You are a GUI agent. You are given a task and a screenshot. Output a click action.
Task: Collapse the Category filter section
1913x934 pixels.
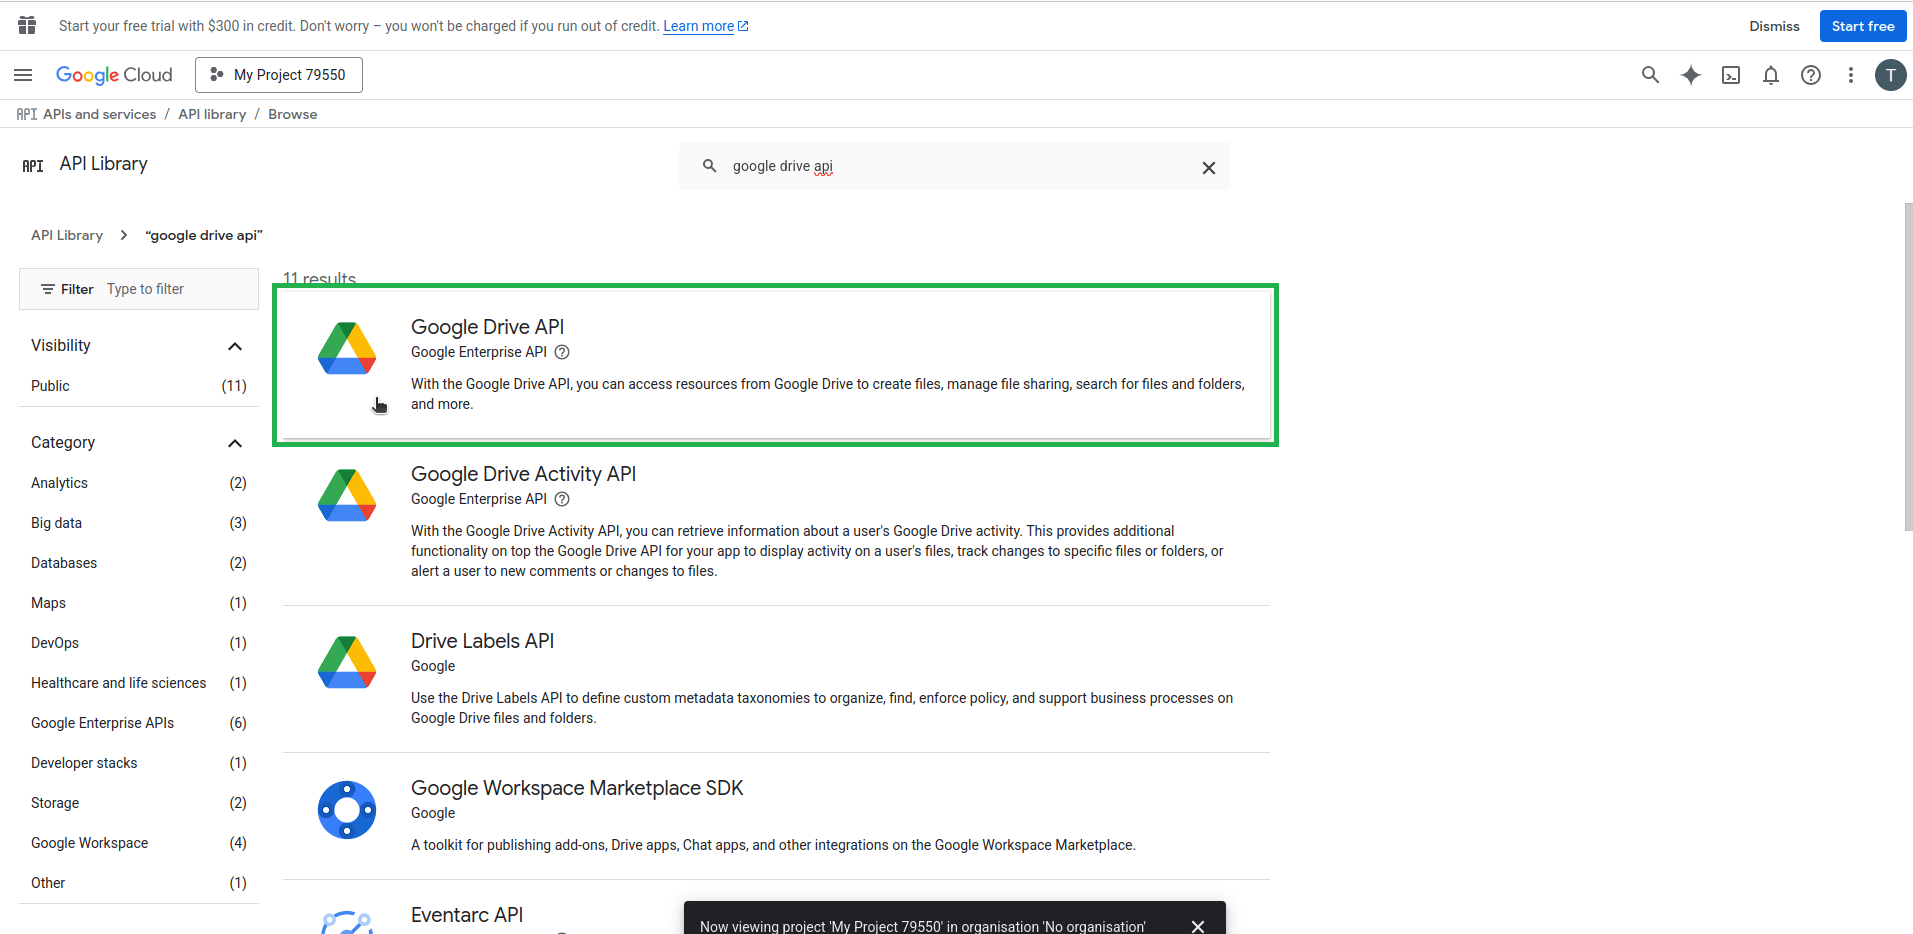[x=235, y=443]
